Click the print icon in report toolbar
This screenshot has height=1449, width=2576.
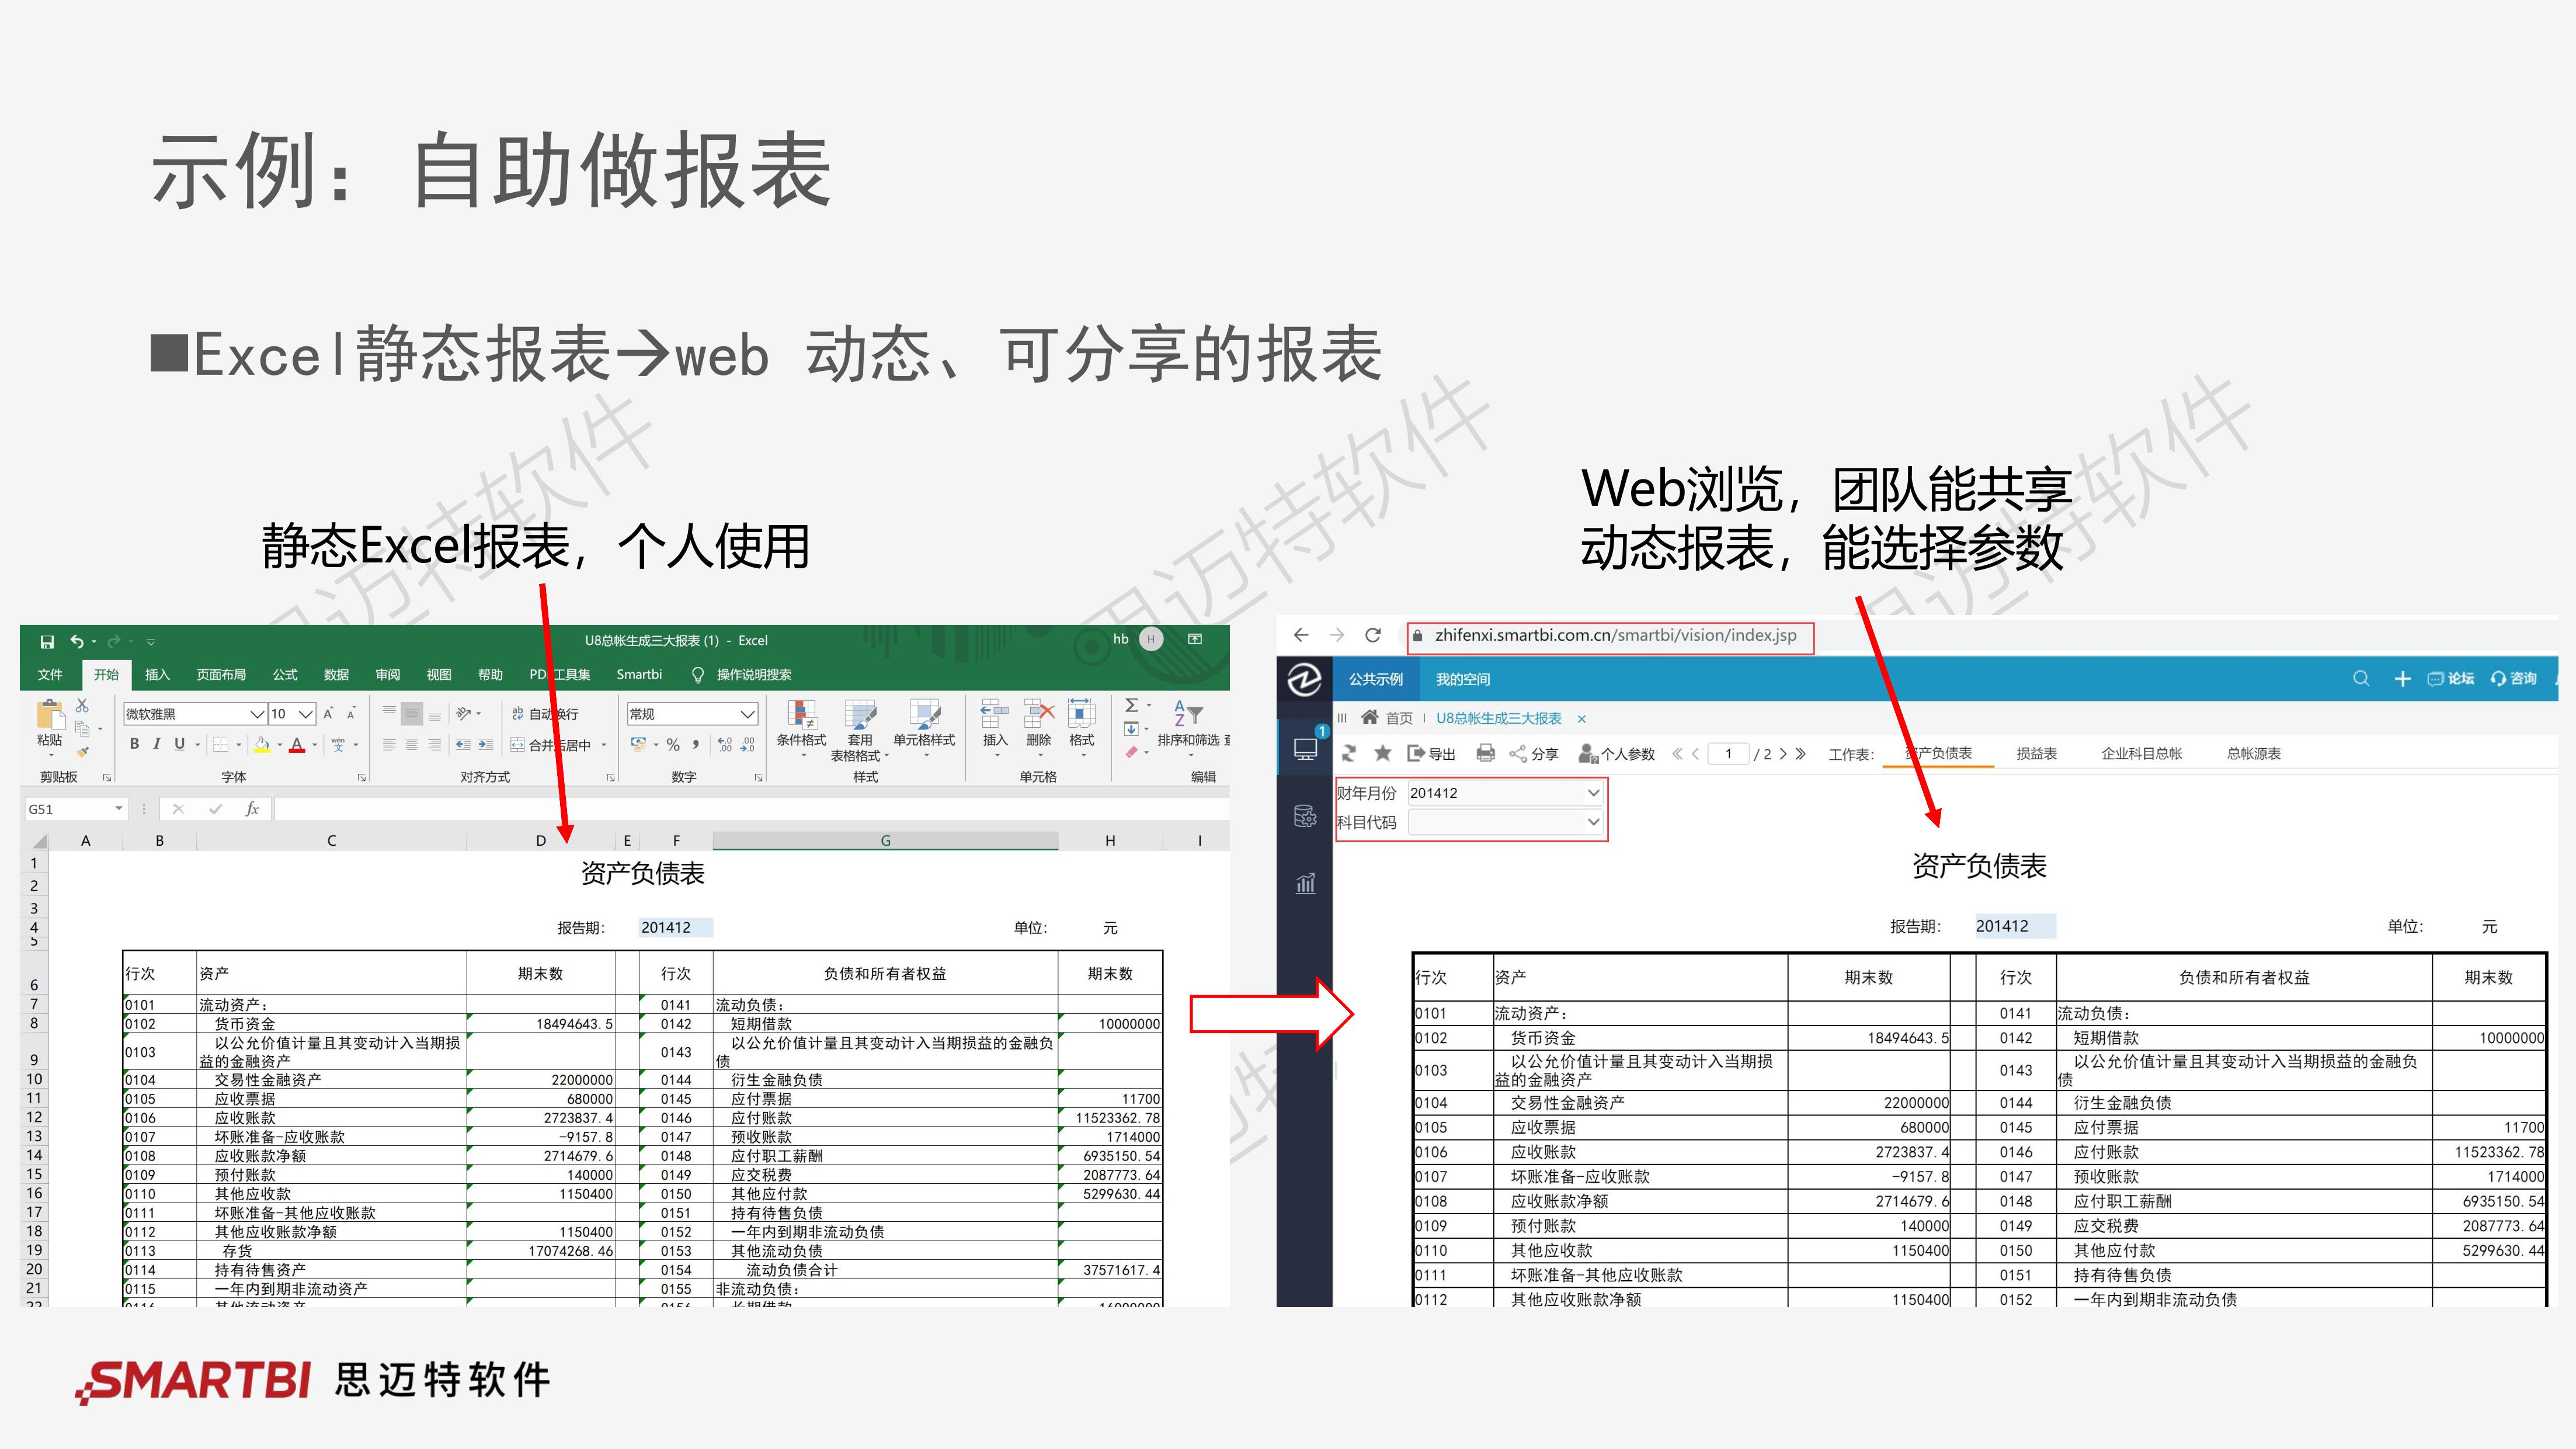coord(1485,753)
